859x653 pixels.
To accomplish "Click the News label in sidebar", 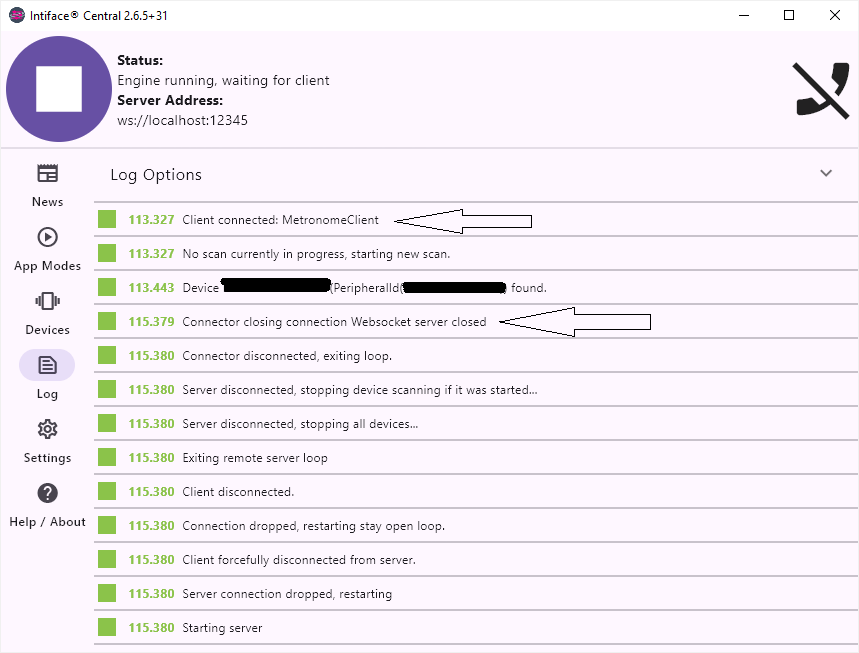I will pos(48,202).
